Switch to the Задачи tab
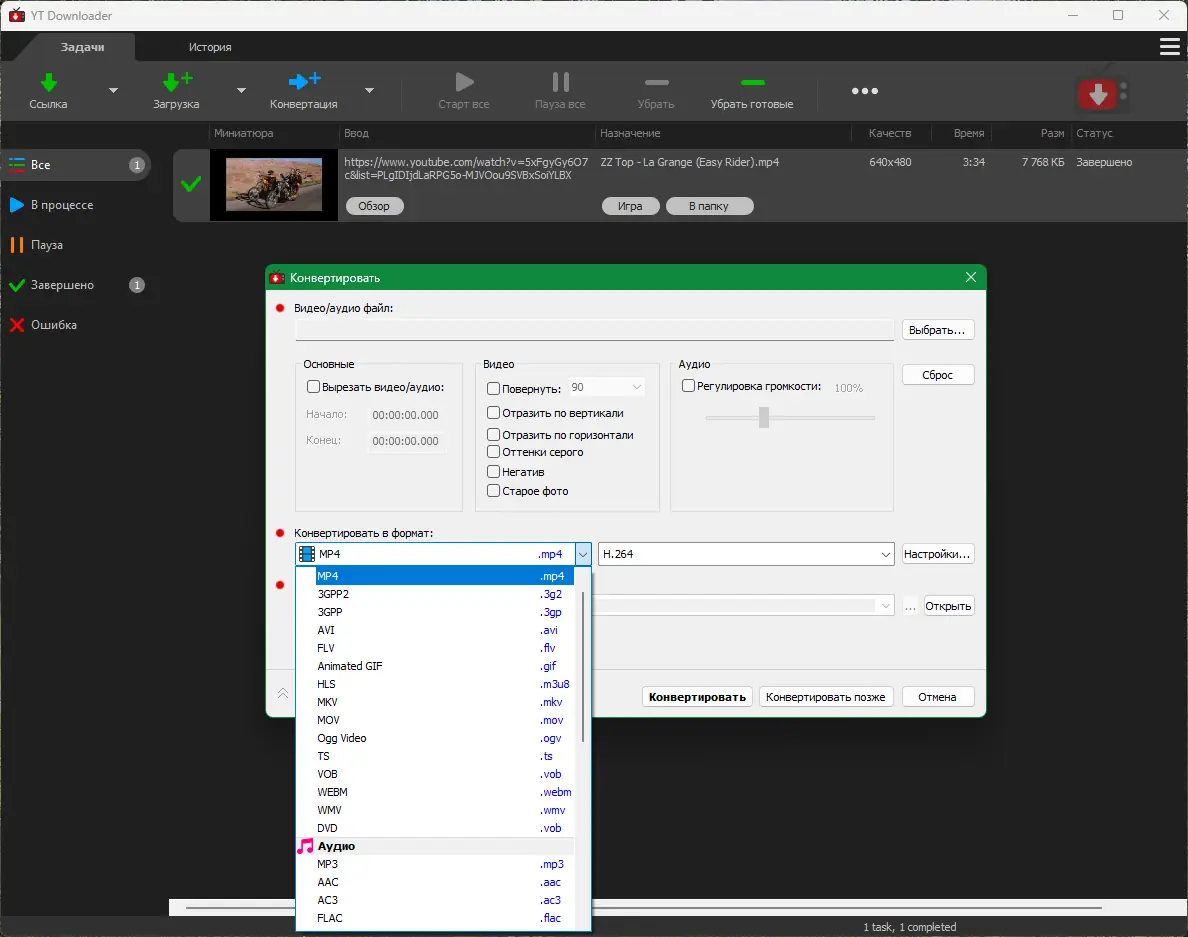 [x=84, y=46]
